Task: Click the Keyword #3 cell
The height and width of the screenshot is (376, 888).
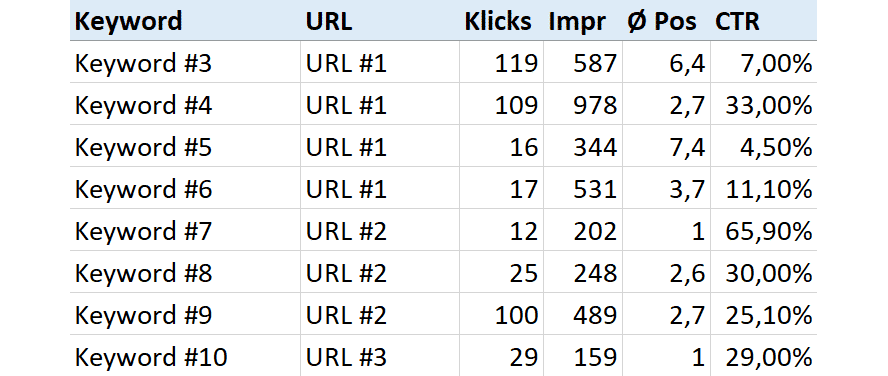Action: pyautogui.click(x=185, y=62)
